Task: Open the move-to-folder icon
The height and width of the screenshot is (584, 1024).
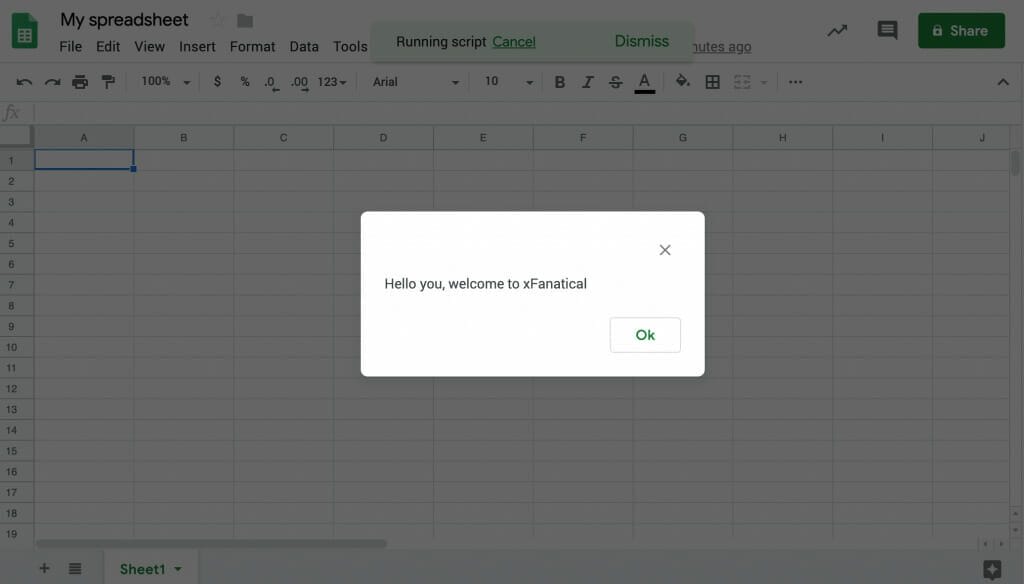Action: click(x=245, y=21)
